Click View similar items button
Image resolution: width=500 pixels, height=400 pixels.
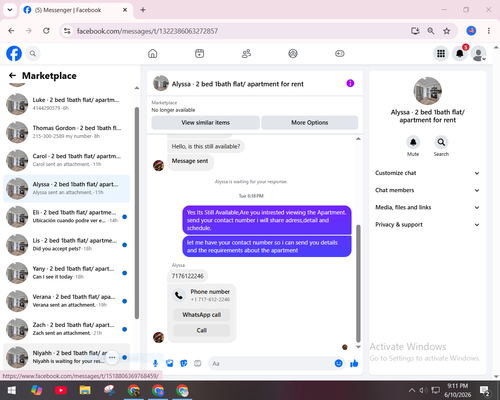pyautogui.click(x=206, y=123)
